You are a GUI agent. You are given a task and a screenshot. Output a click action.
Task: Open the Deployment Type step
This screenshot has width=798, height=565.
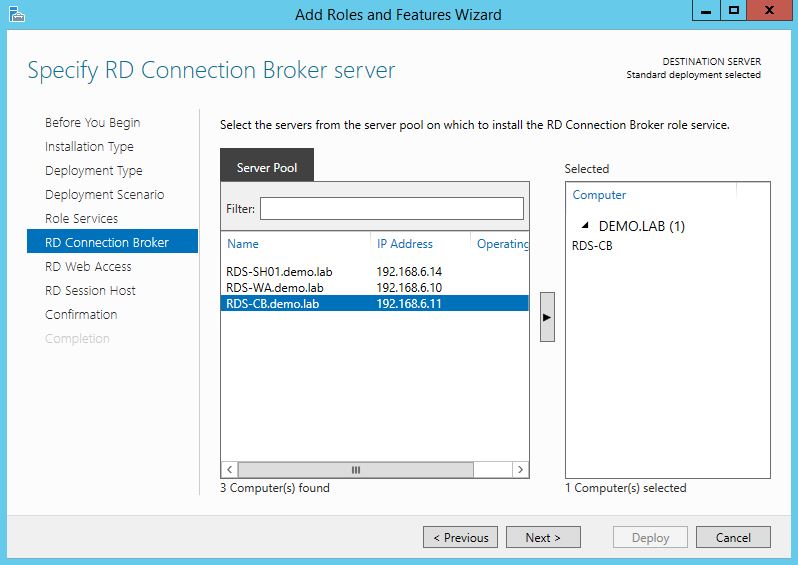[93, 170]
